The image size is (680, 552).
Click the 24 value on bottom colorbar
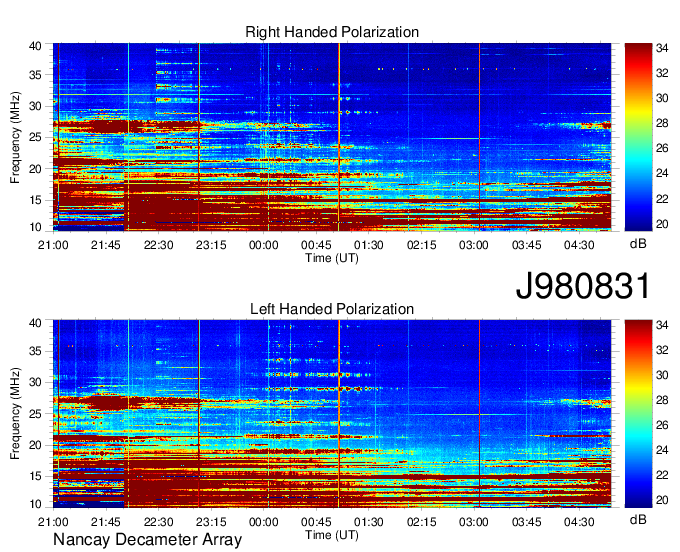662,450
